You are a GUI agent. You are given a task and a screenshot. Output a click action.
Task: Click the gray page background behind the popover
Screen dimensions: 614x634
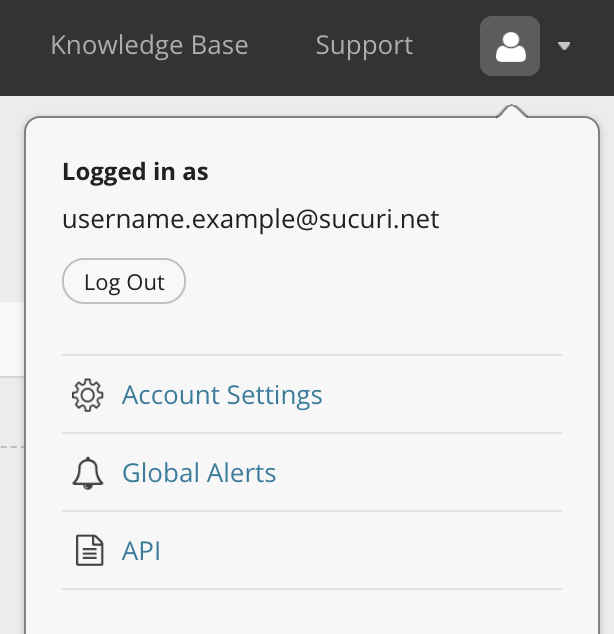click(12, 199)
